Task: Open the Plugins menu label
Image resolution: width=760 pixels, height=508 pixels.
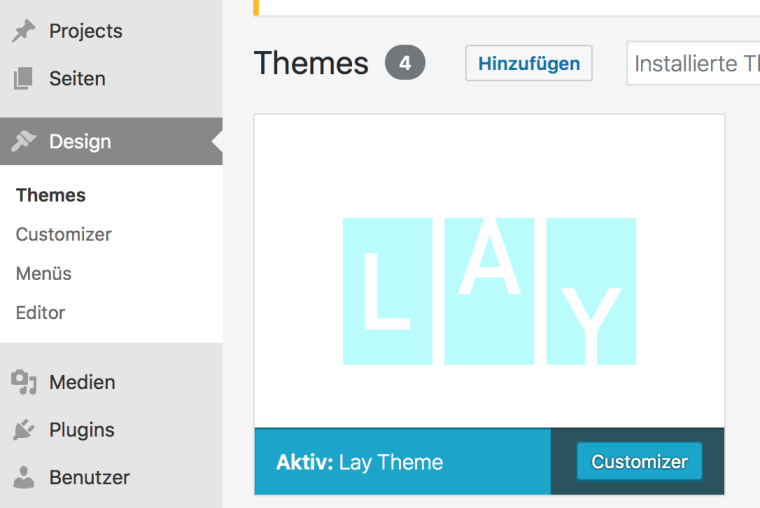Action: coord(82,430)
